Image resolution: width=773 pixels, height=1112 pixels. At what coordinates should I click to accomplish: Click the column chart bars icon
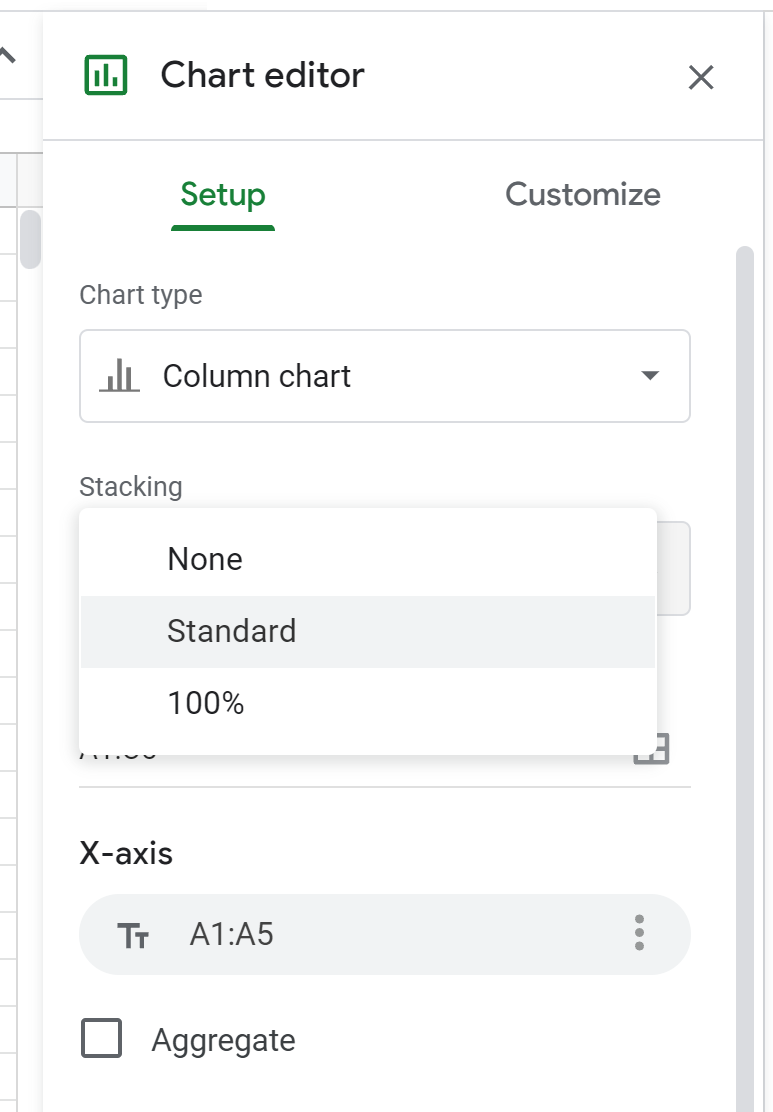click(120, 376)
